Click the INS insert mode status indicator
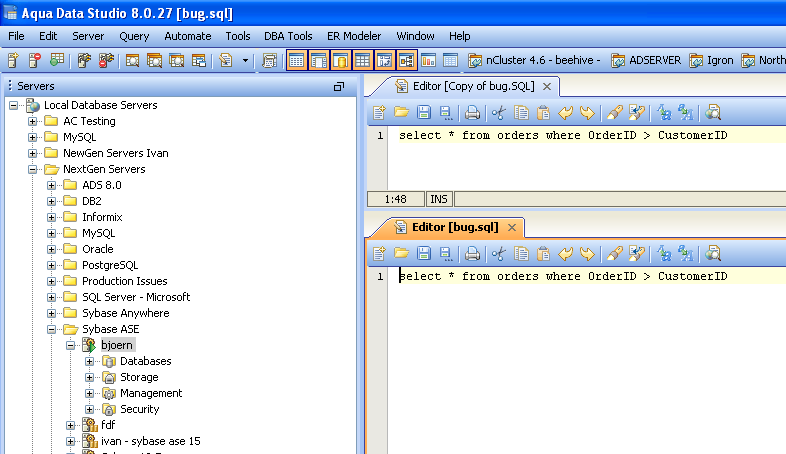This screenshot has height=454, width=786. pyautogui.click(x=439, y=199)
